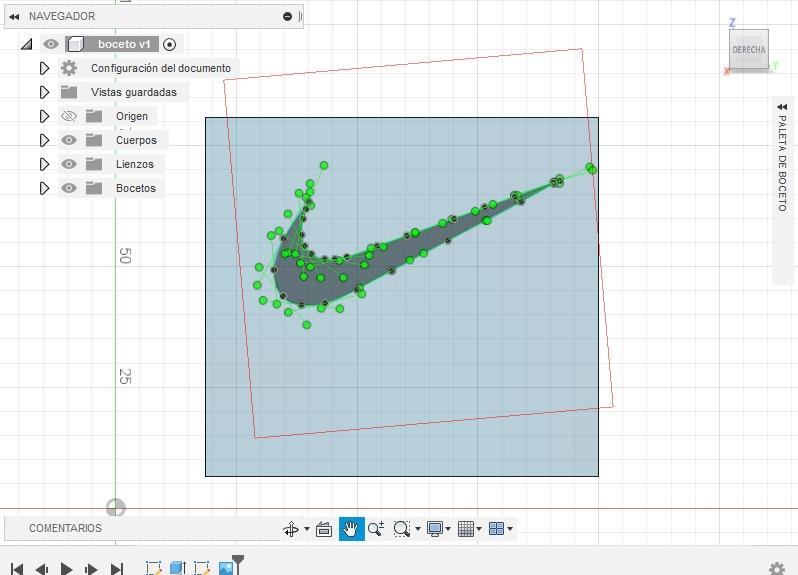Click the Viewports layout icon

[x=496, y=529]
